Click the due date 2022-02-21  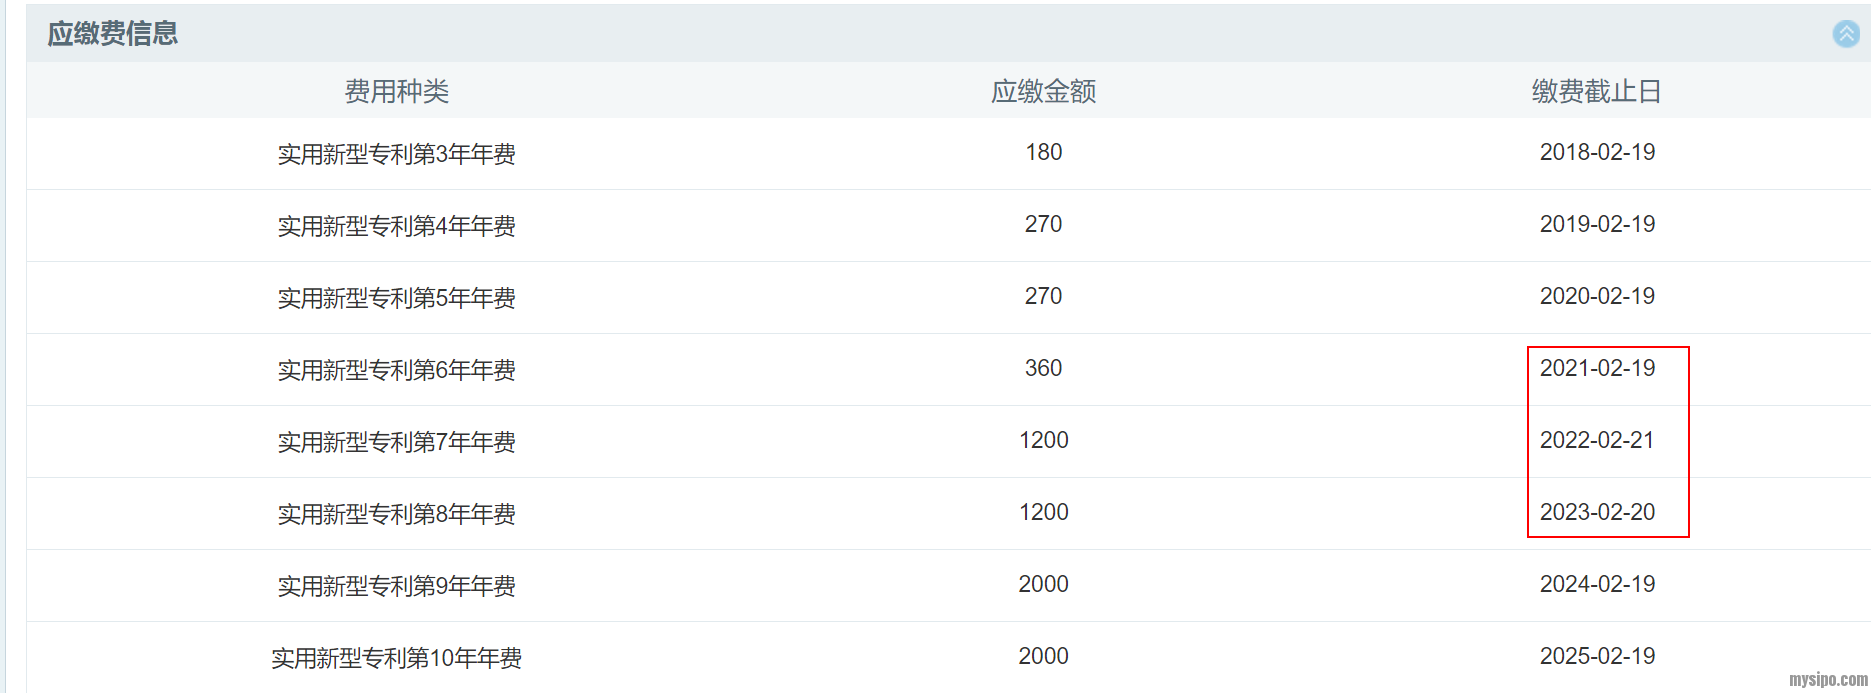coord(1597,440)
